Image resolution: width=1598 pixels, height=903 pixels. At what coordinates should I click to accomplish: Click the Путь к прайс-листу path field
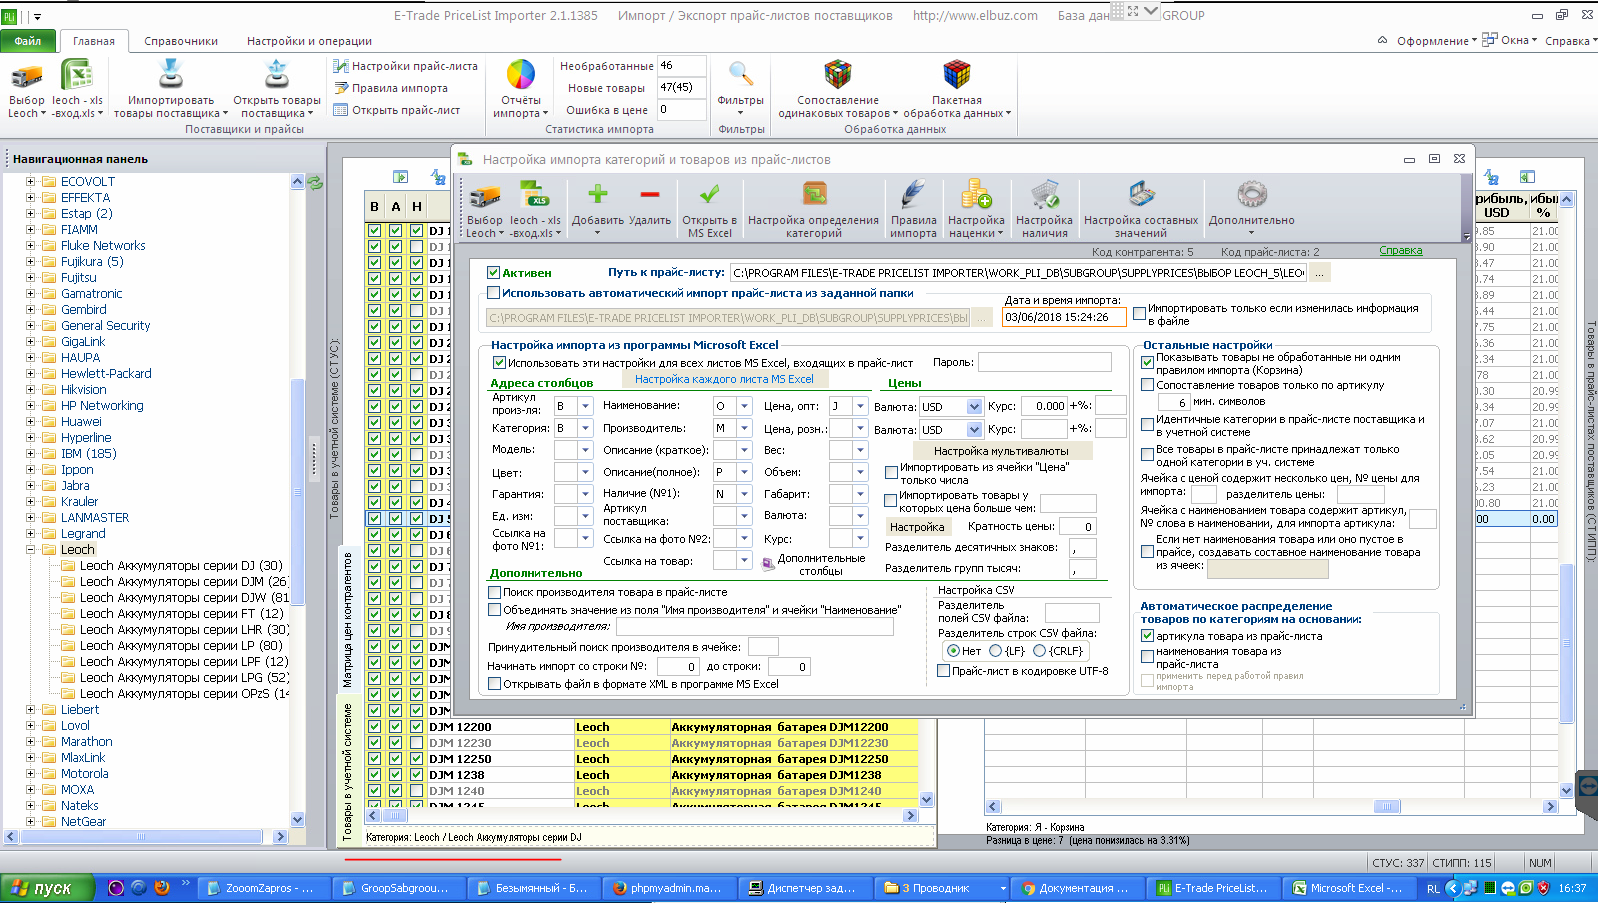1018,273
